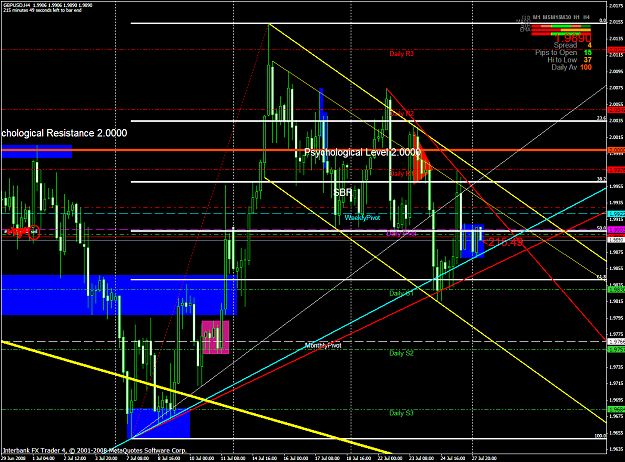Click the Daily S3 label
The width and height of the screenshot is (625, 462).
click(401, 413)
